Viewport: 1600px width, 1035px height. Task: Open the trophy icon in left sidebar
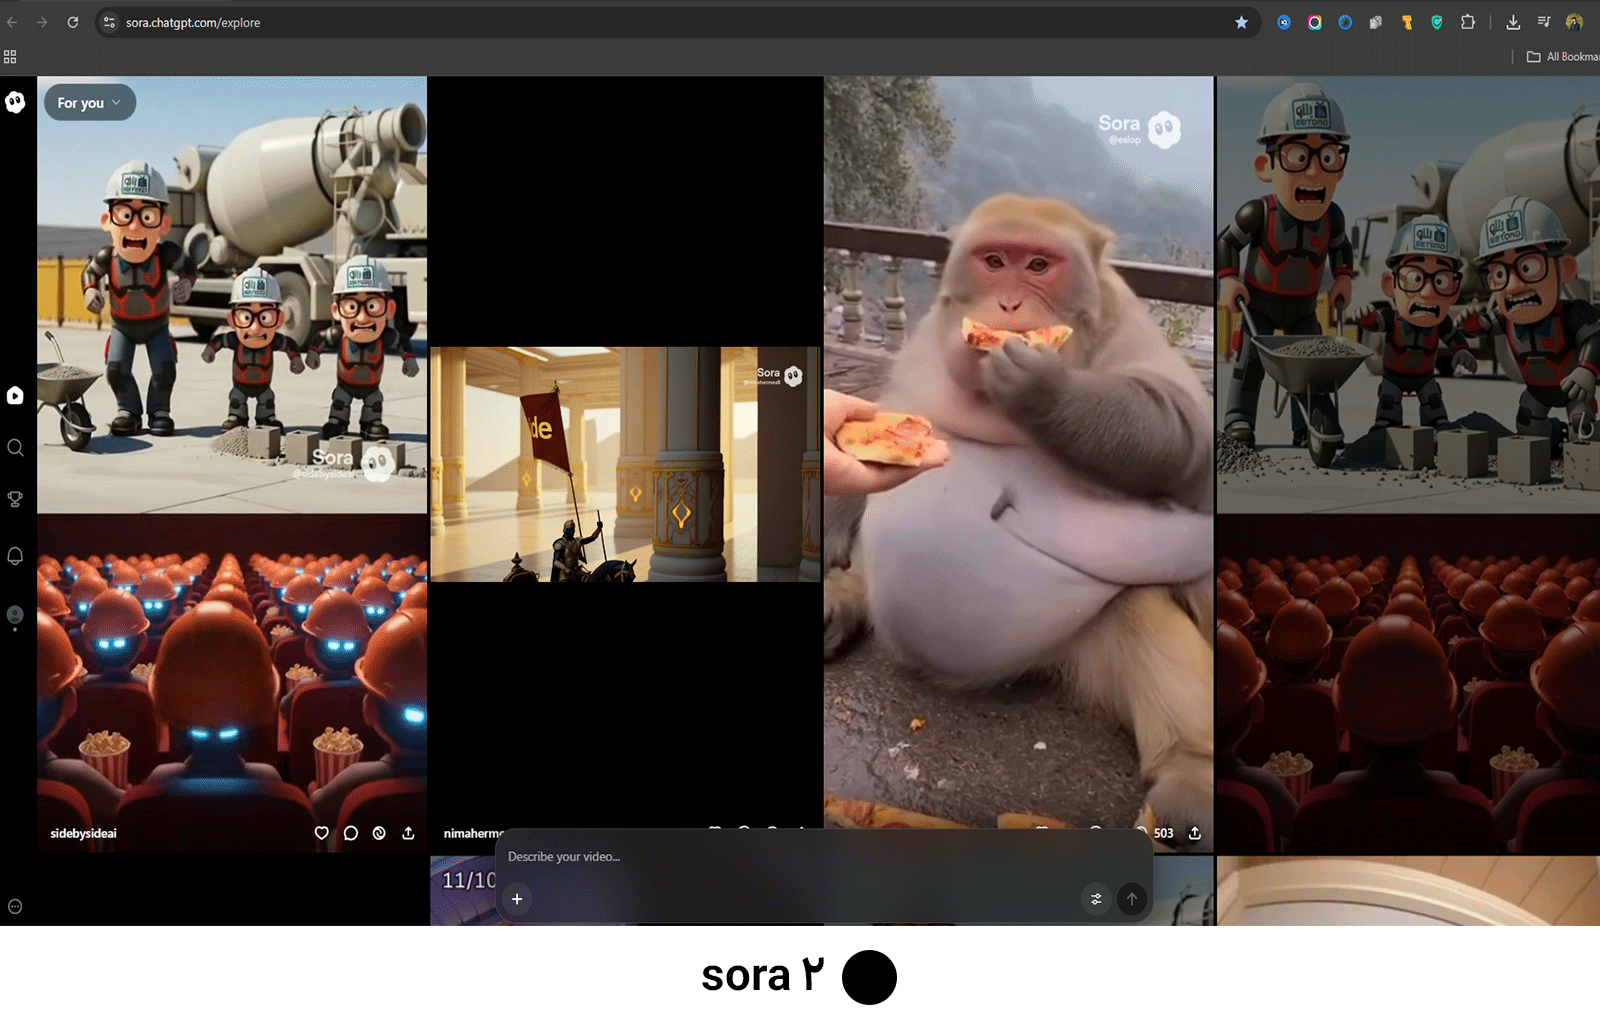15,499
